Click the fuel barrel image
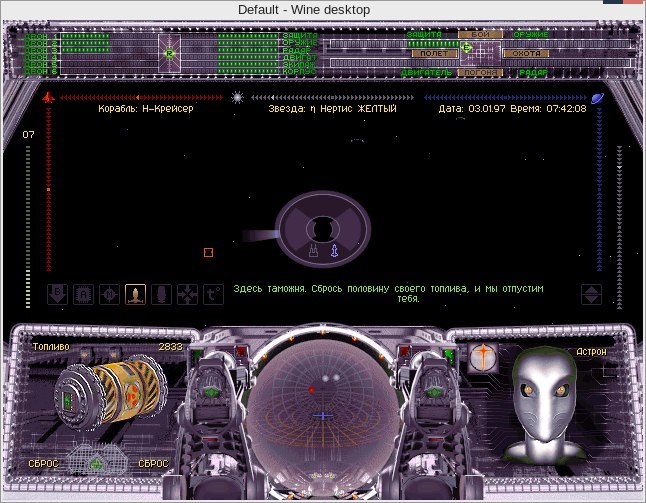This screenshot has height=503, width=646. tap(110, 392)
